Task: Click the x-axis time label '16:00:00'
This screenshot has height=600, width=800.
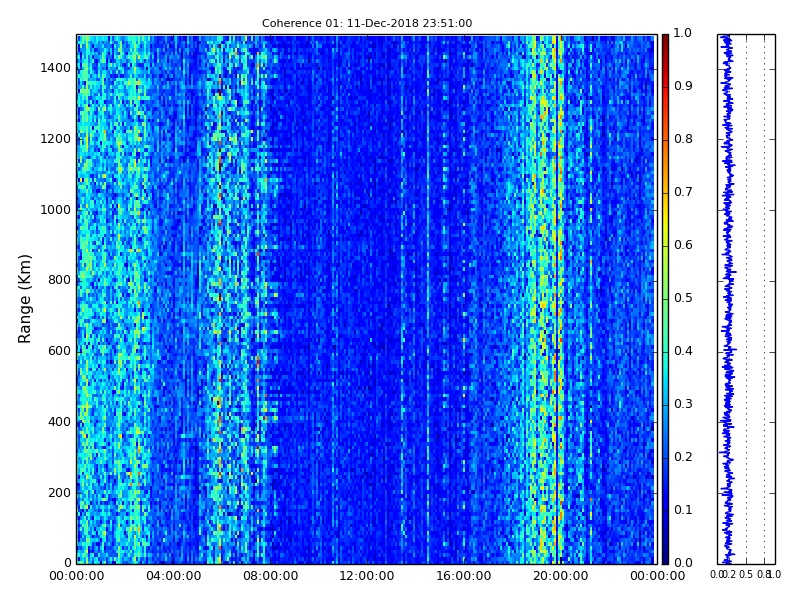Action: (464, 576)
